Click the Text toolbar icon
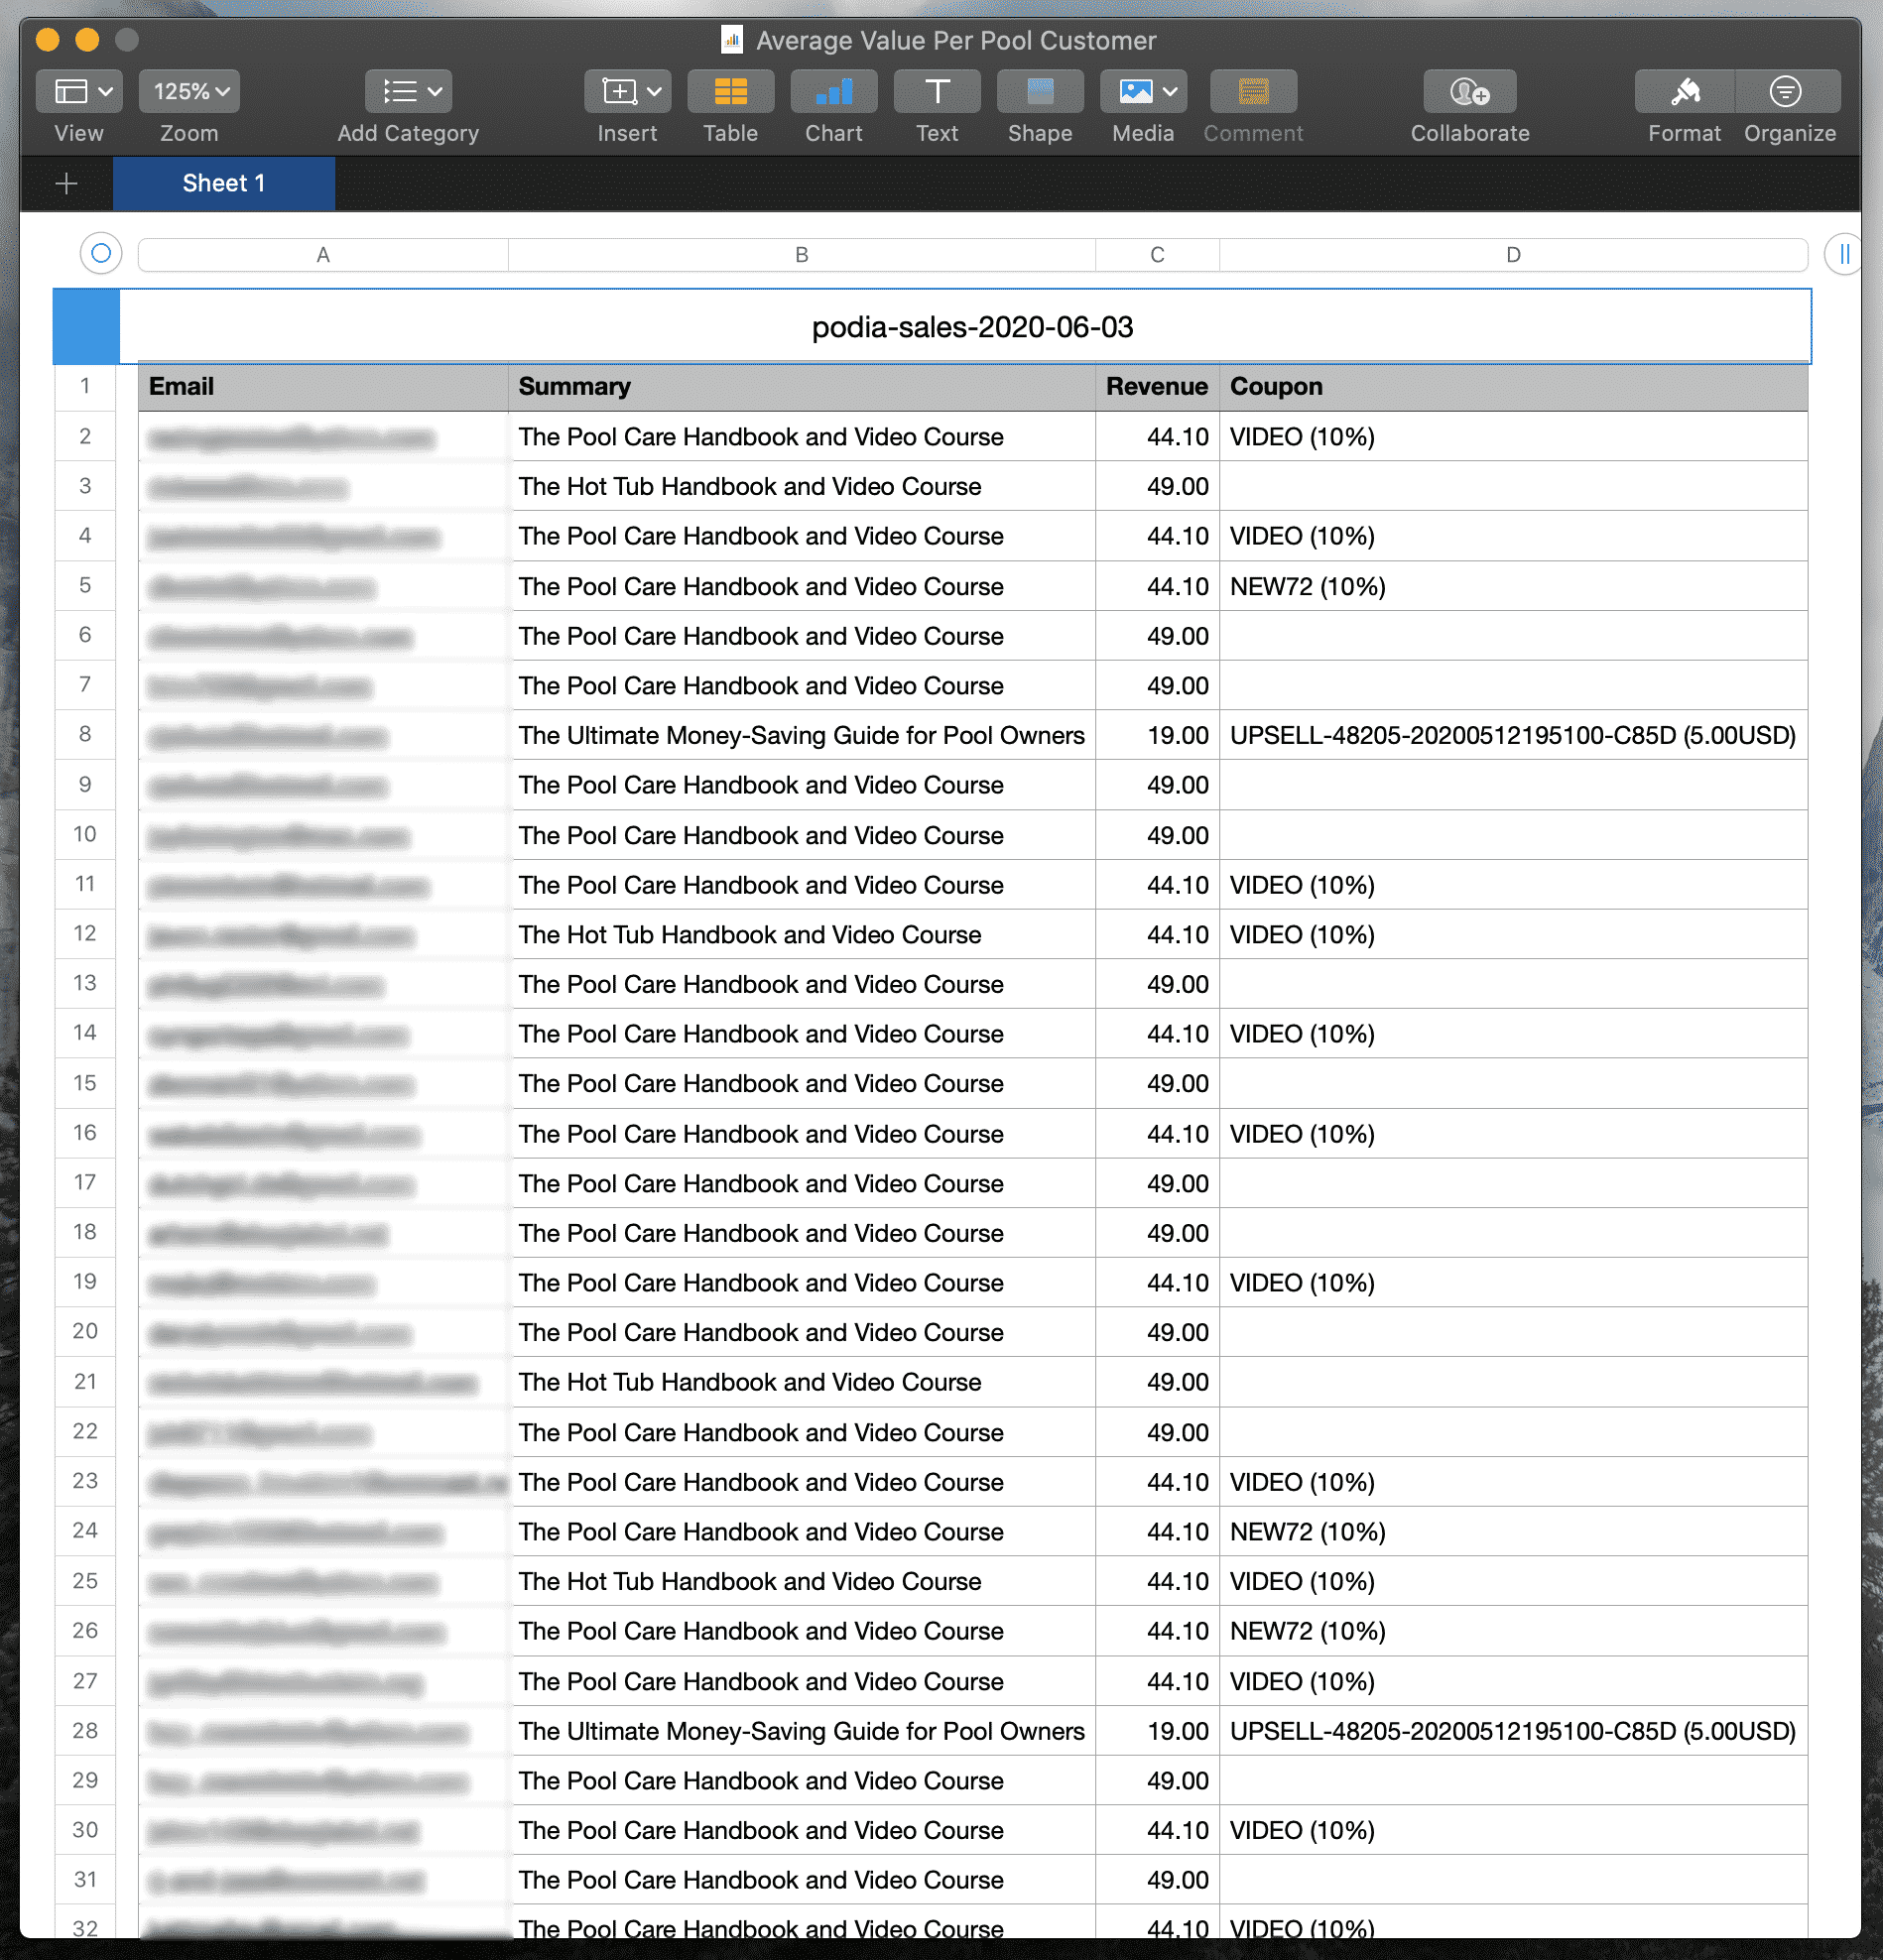The height and width of the screenshot is (1960, 1883). pyautogui.click(x=937, y=92)
